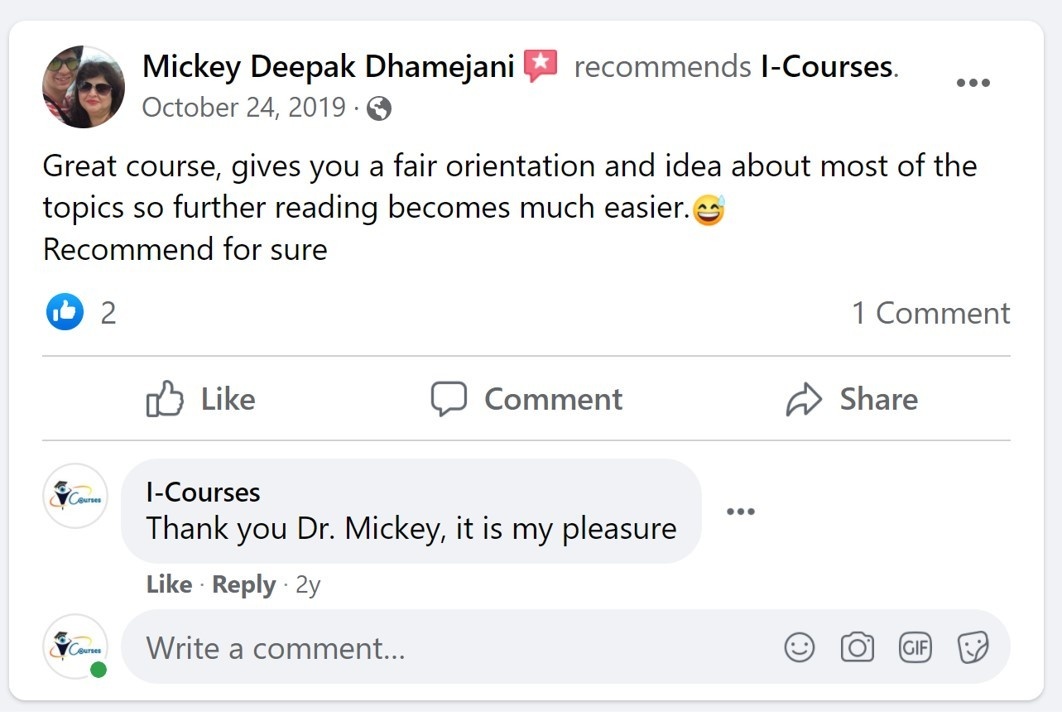The image size is (1062, 712).
Task: Open Mickey's profile picture thumbnail
Action: pyautogui.click(x=84, y=87)
